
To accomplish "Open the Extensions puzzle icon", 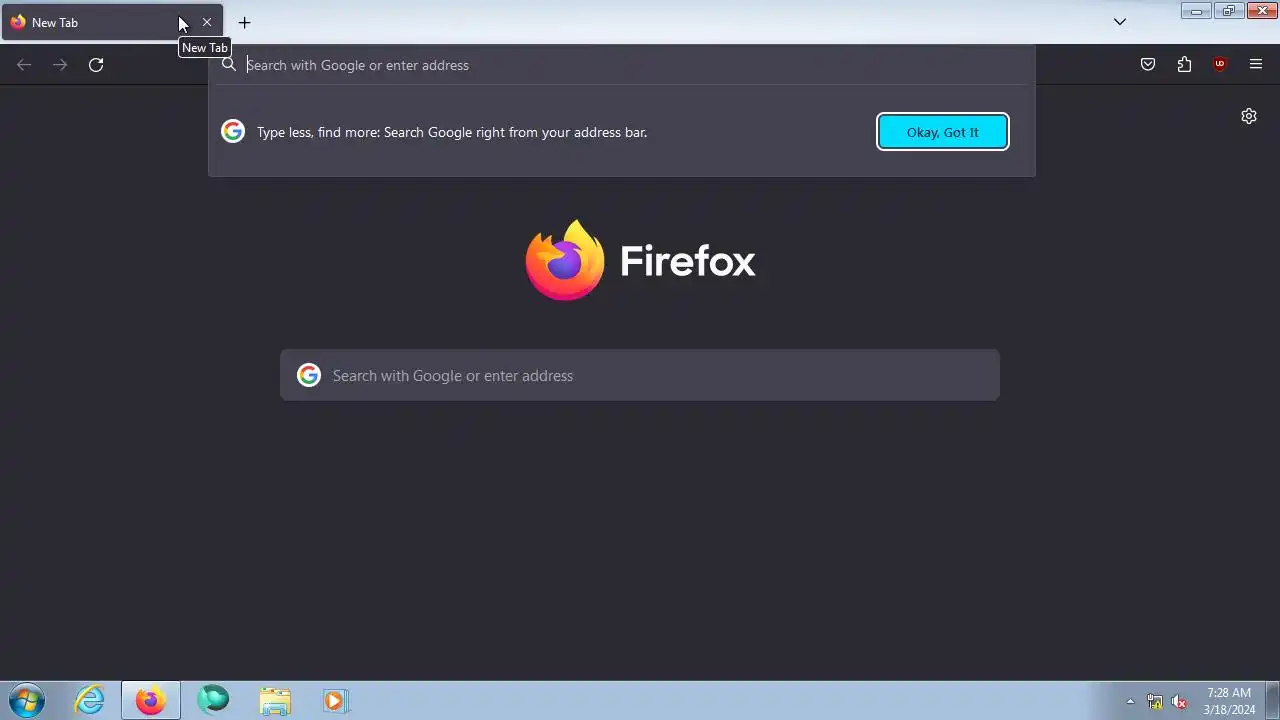I will 1184,65.
